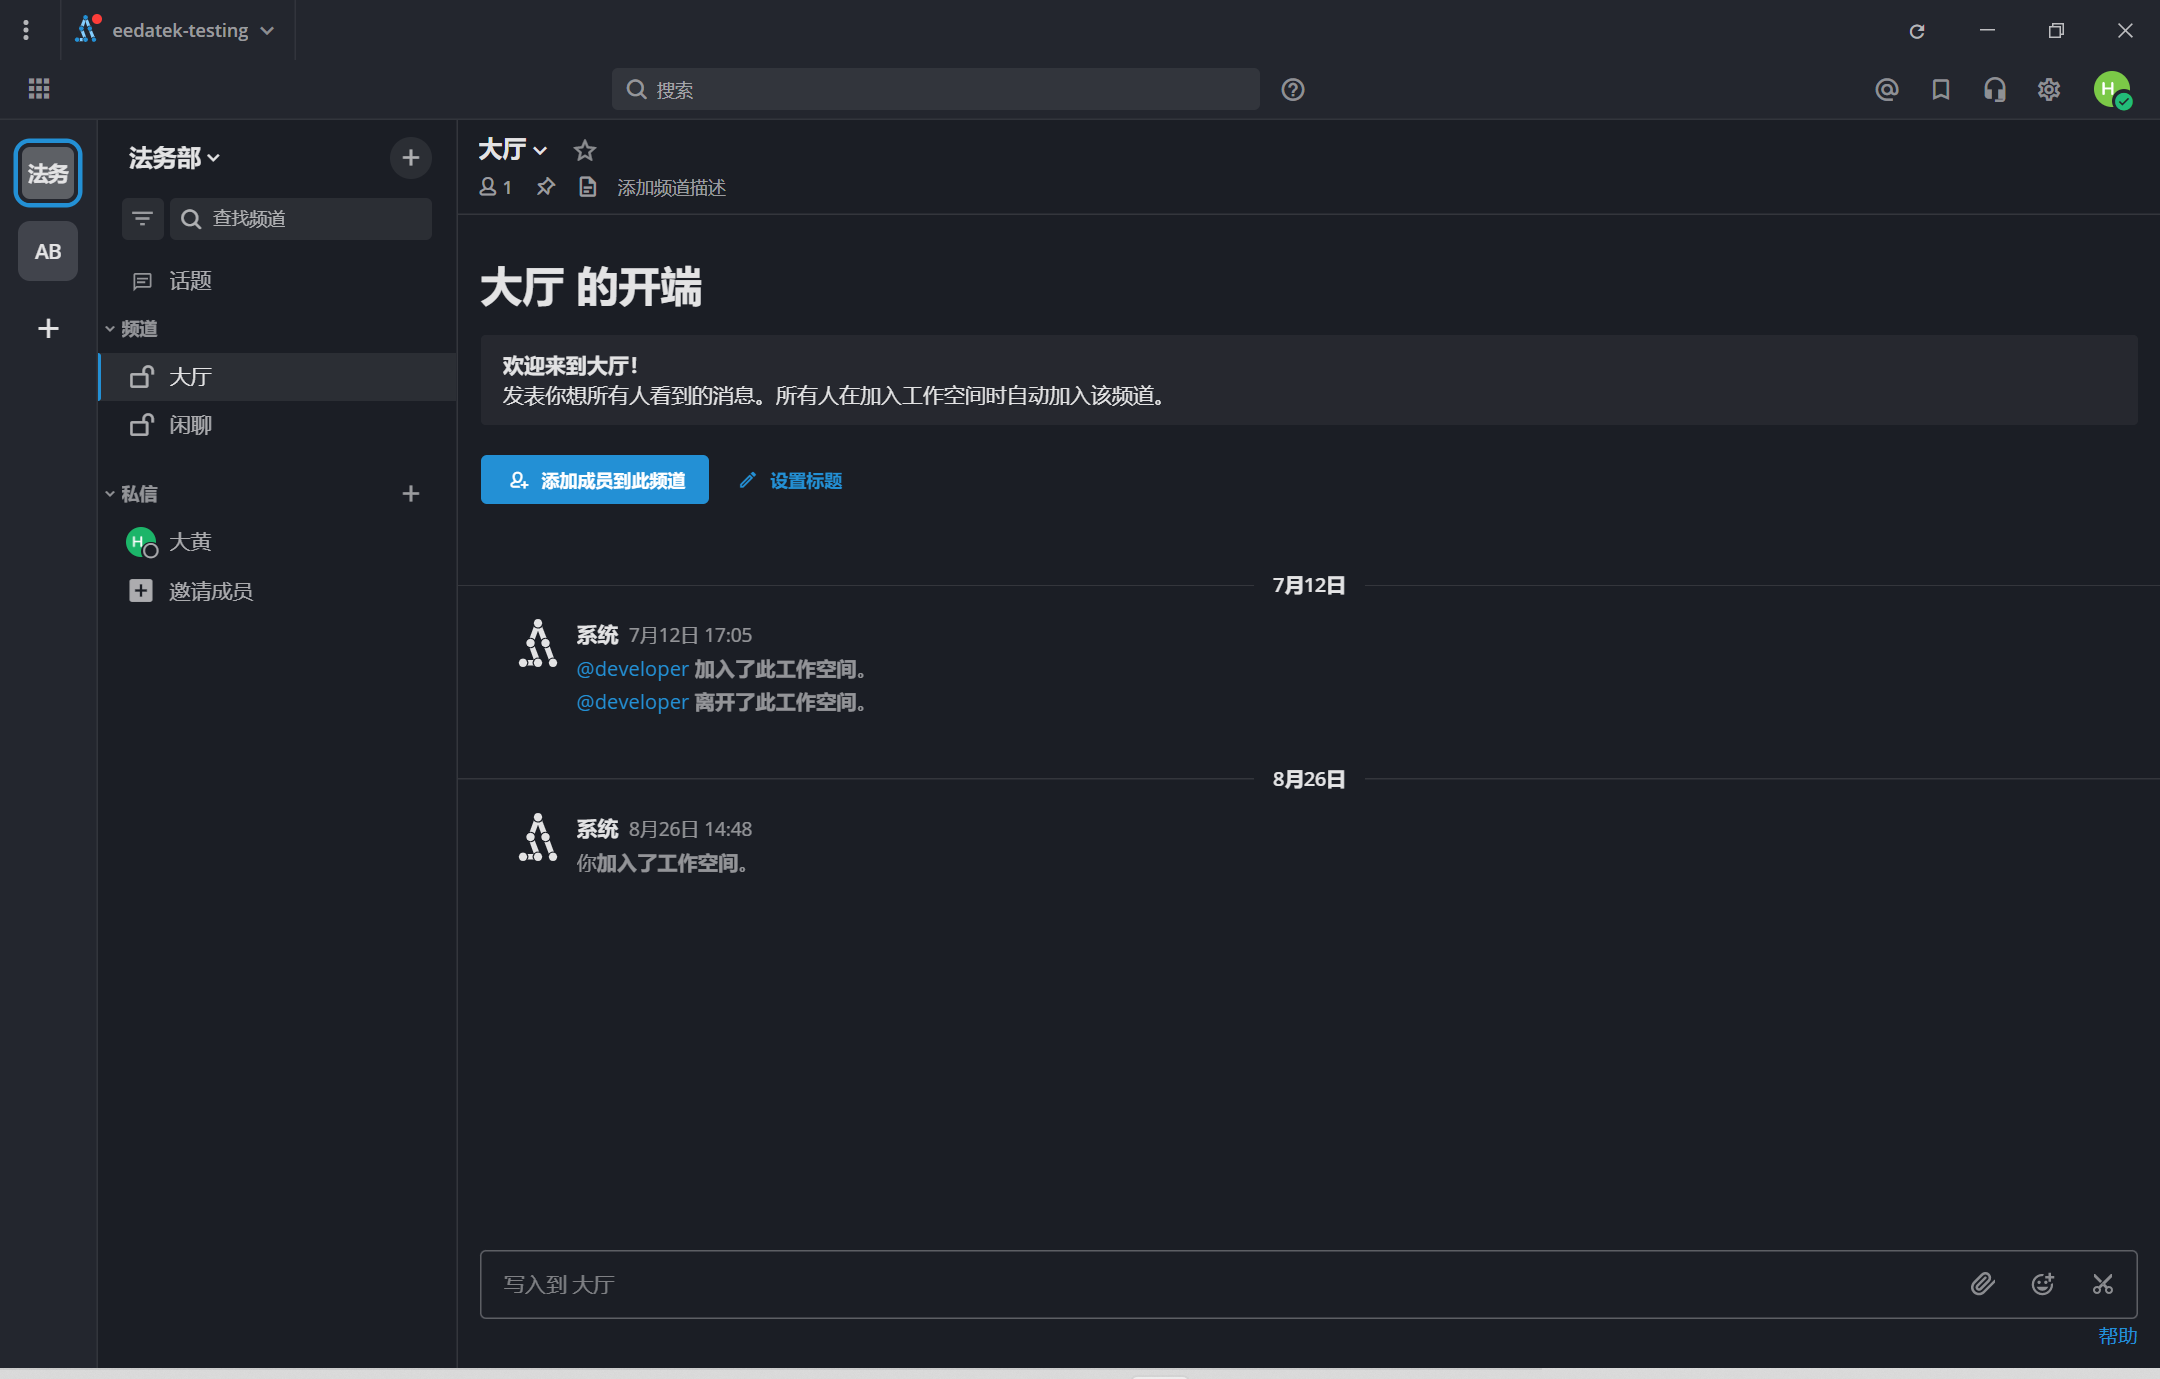Open the emoji picker in message box
This screenshot has height=1379, width=2160.
point(2043,1284)
